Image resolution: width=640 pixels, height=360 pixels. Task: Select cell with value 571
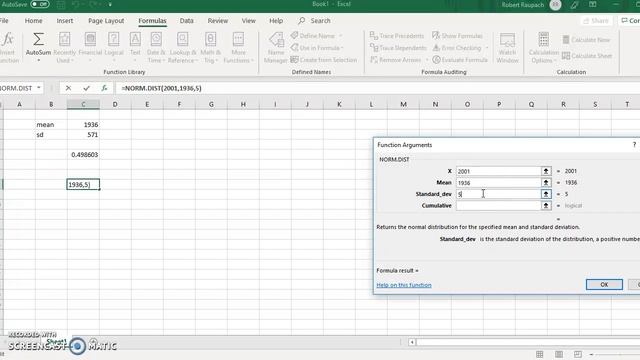tap(83, 135)
